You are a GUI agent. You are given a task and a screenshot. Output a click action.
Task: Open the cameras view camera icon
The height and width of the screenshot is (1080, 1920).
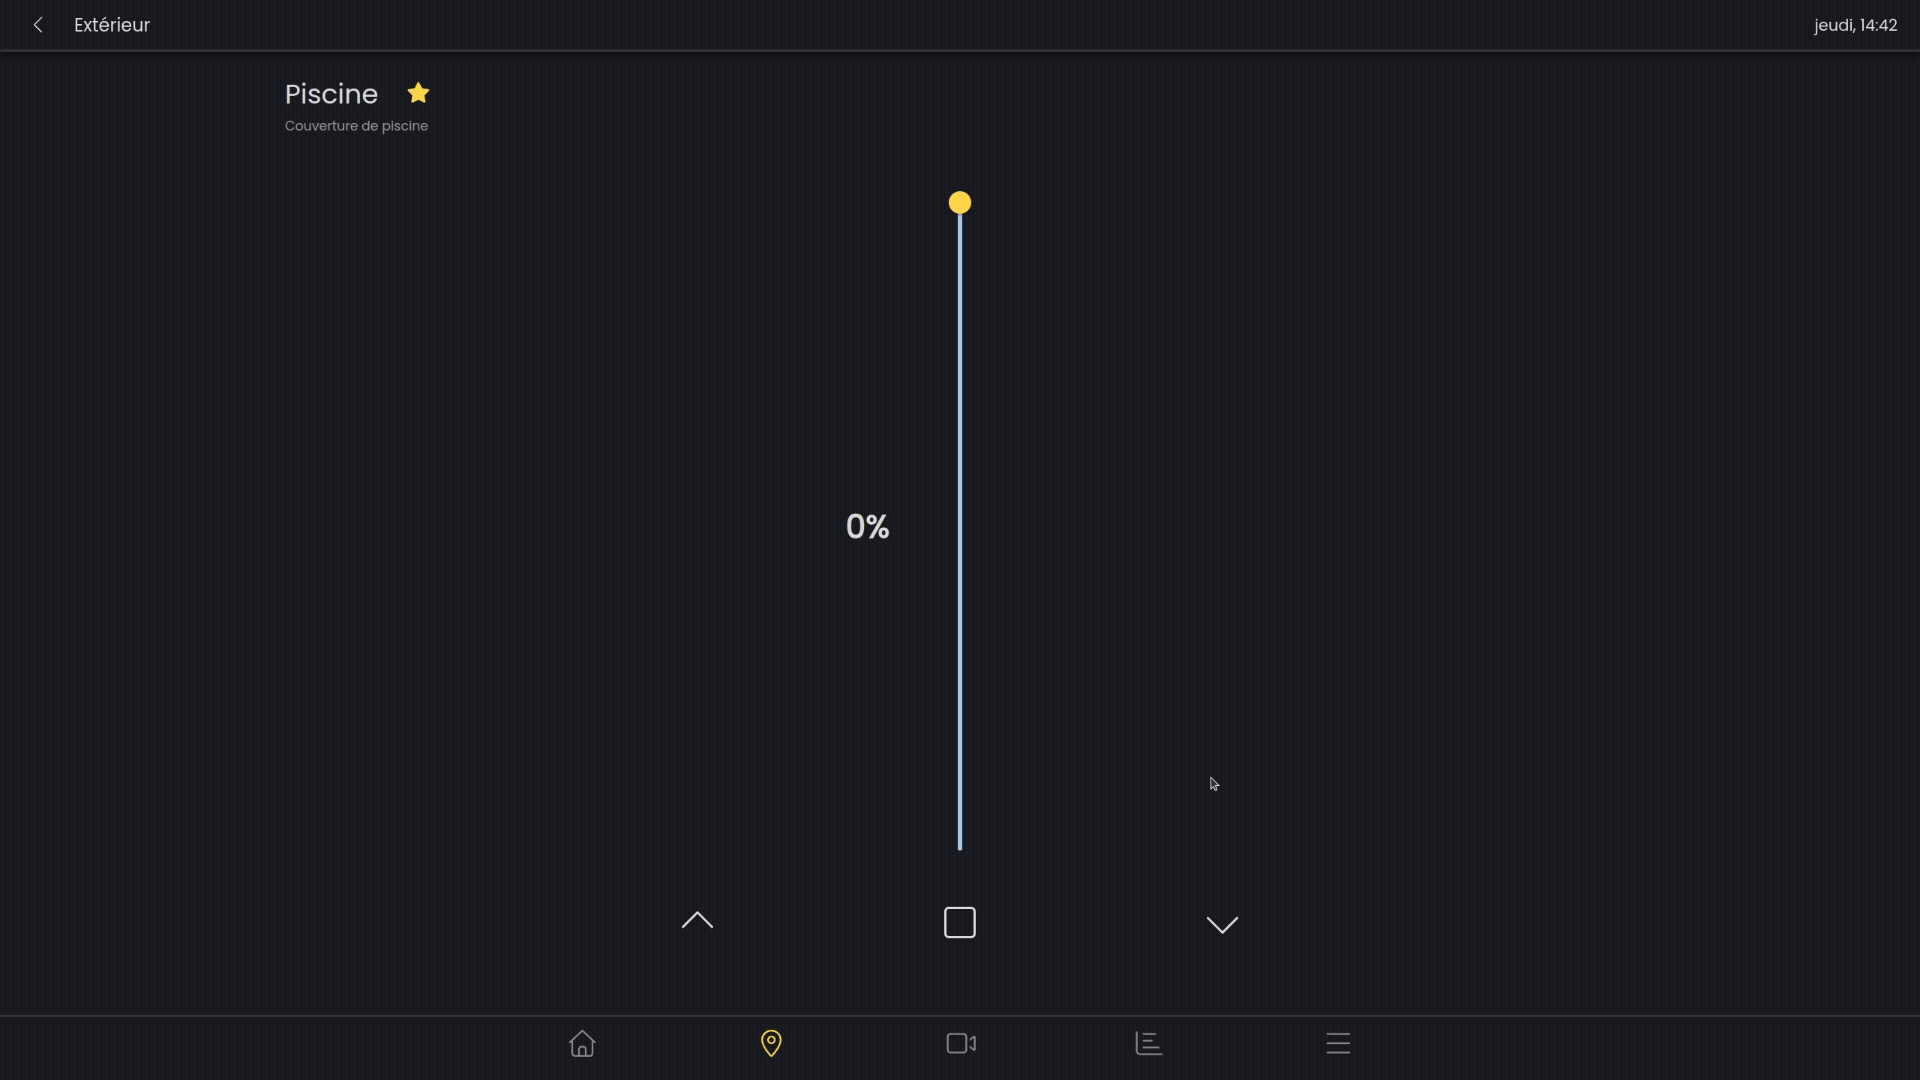(x=959, y=1043)
